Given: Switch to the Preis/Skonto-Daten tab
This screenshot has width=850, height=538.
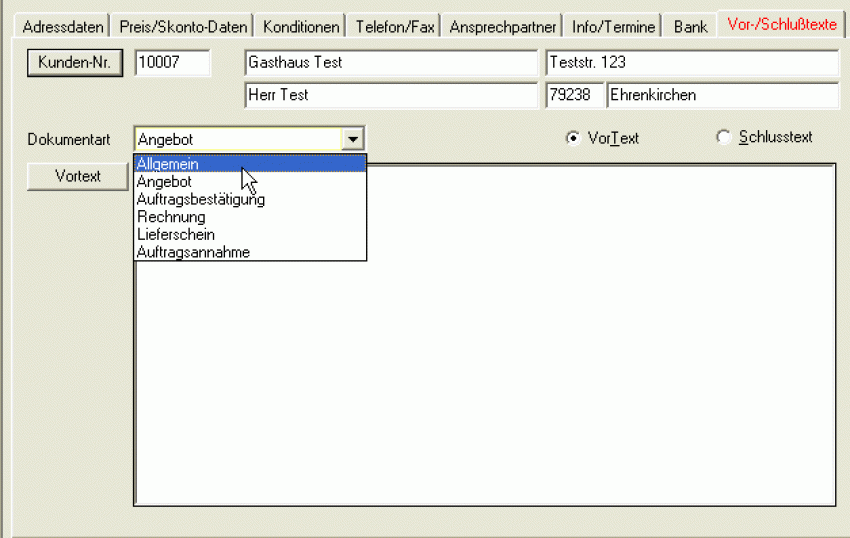Looking at the screenshot, I should click(x=183, y=27).
